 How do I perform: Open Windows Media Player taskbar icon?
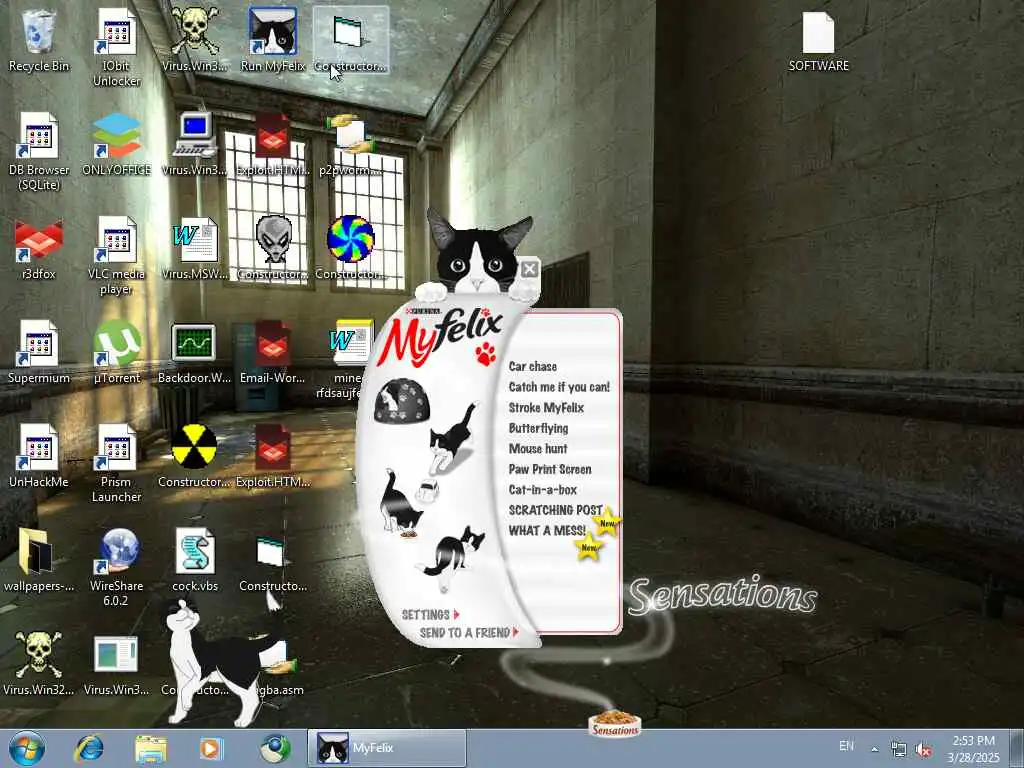click(211, 748)
